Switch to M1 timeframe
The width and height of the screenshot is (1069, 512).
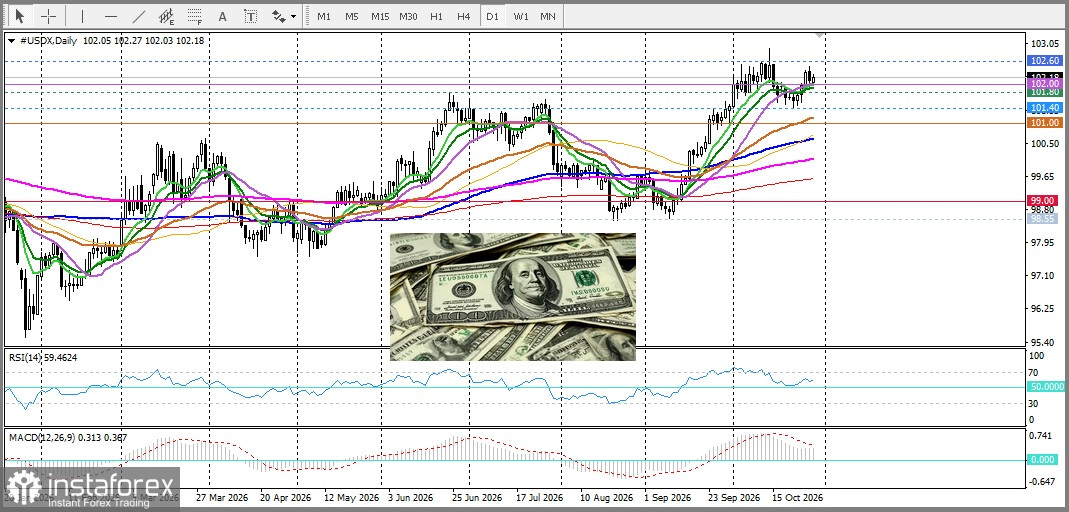click(x=324, y=16)
